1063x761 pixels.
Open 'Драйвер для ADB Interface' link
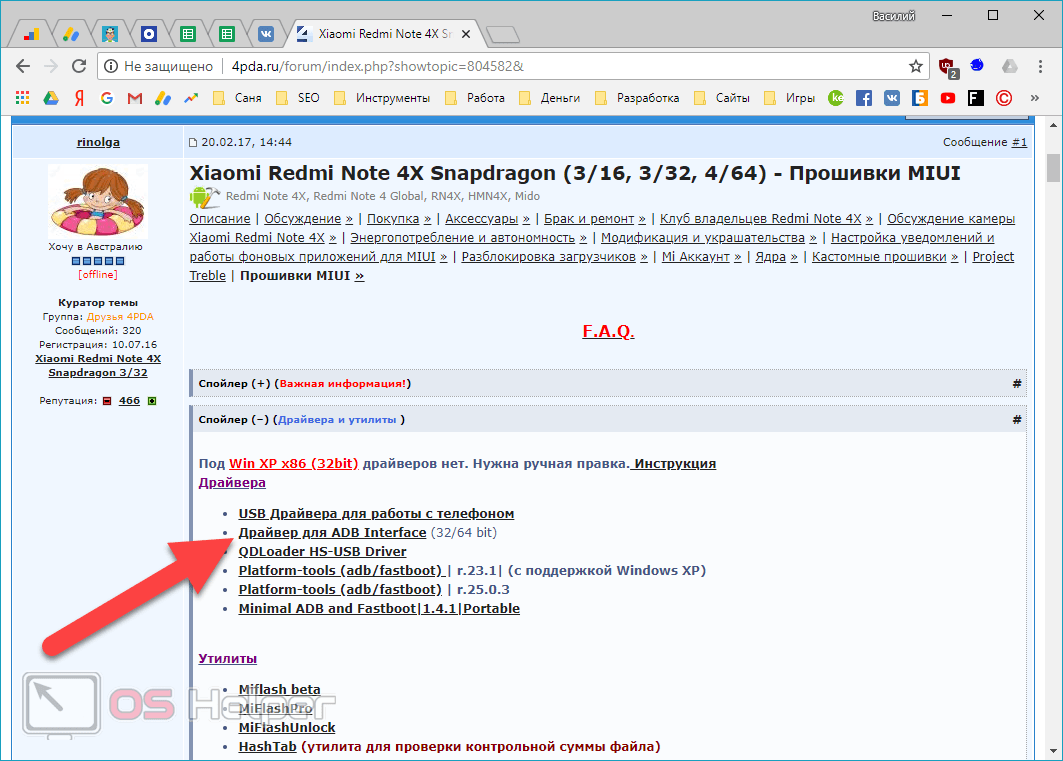coord(332,532)
